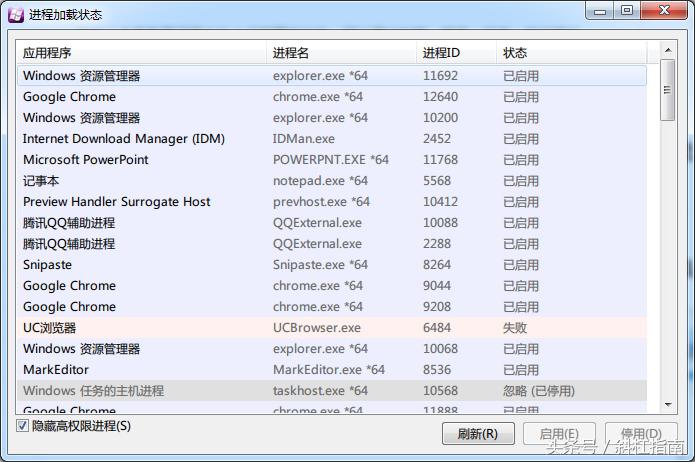The width and height of the screenshot is (695, 462).
Task: Select the Windows 任务的主机进程 row
Action: coord(332,391)
